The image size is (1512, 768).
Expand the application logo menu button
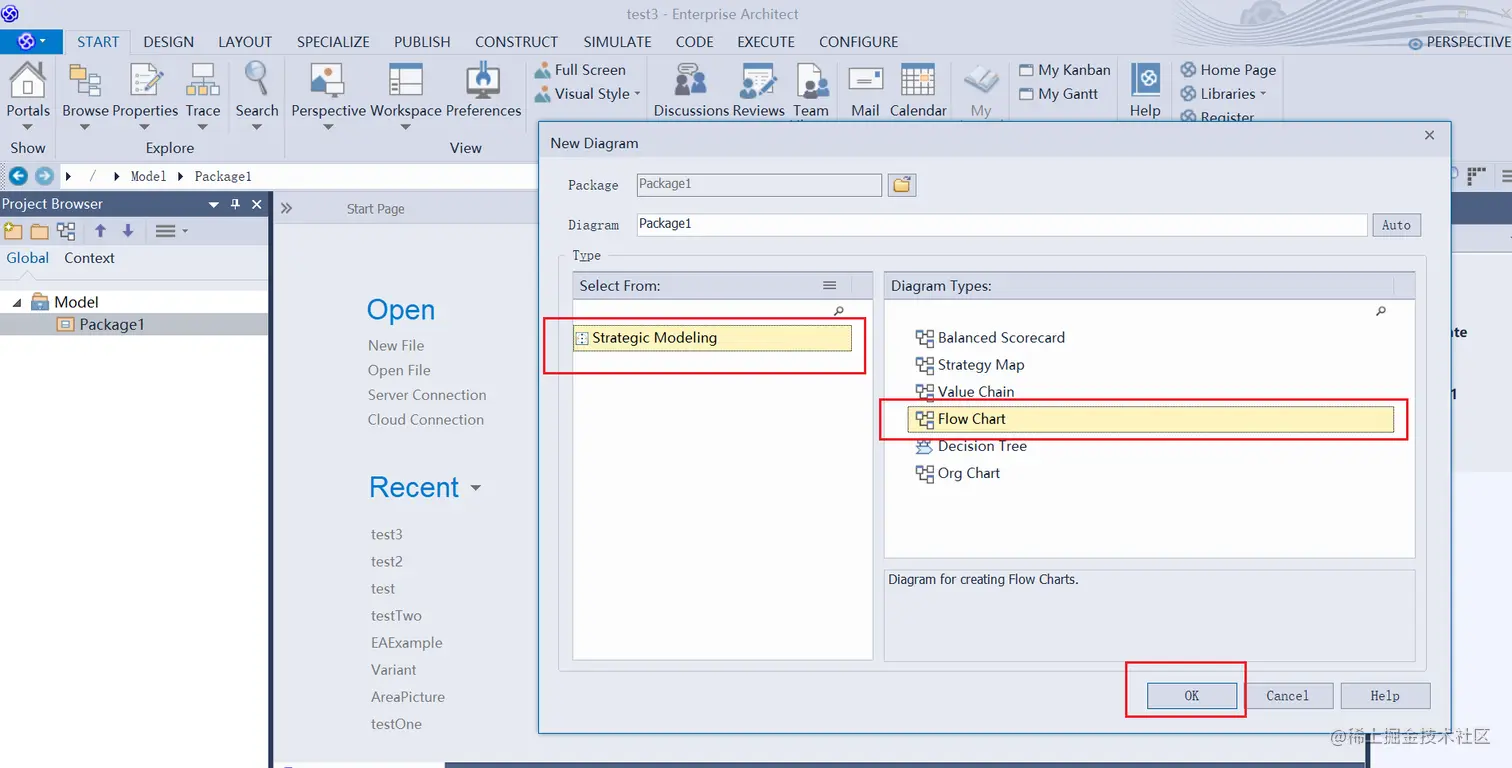tap(31, 42)
